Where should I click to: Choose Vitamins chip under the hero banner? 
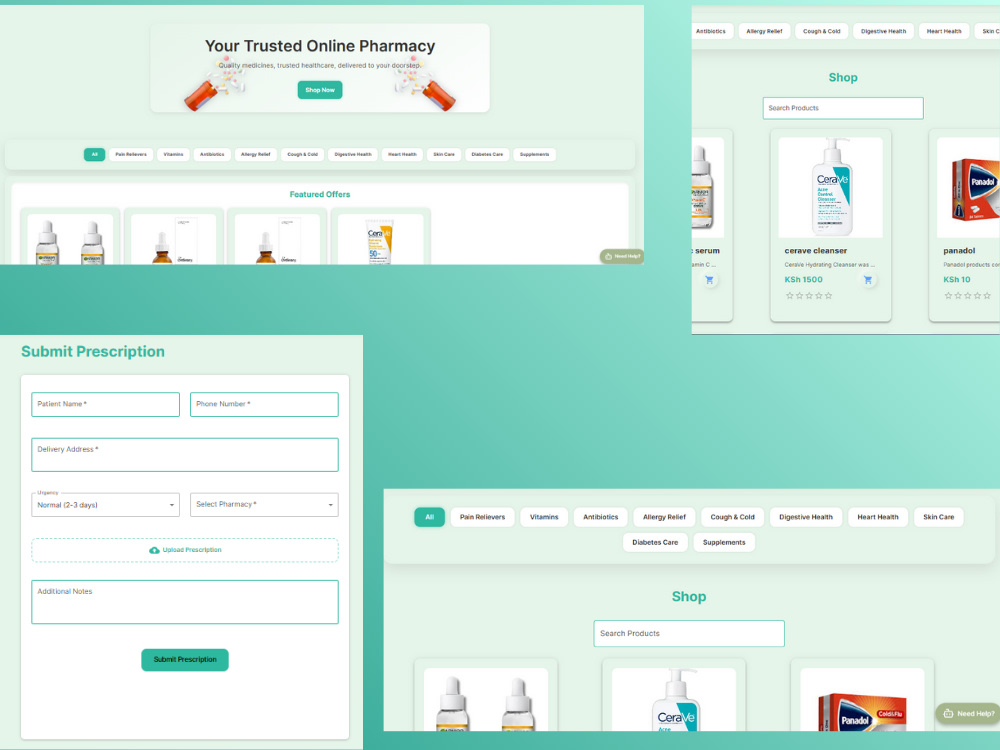tap(173, 154)
